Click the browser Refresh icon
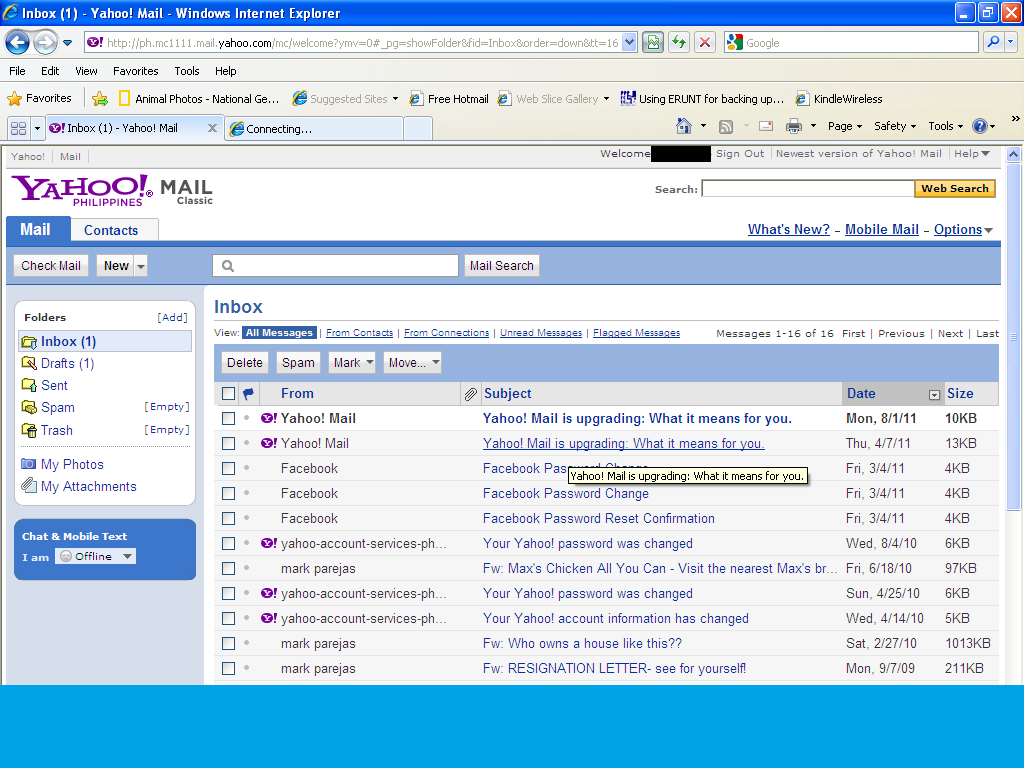 [x=679, y=42]
